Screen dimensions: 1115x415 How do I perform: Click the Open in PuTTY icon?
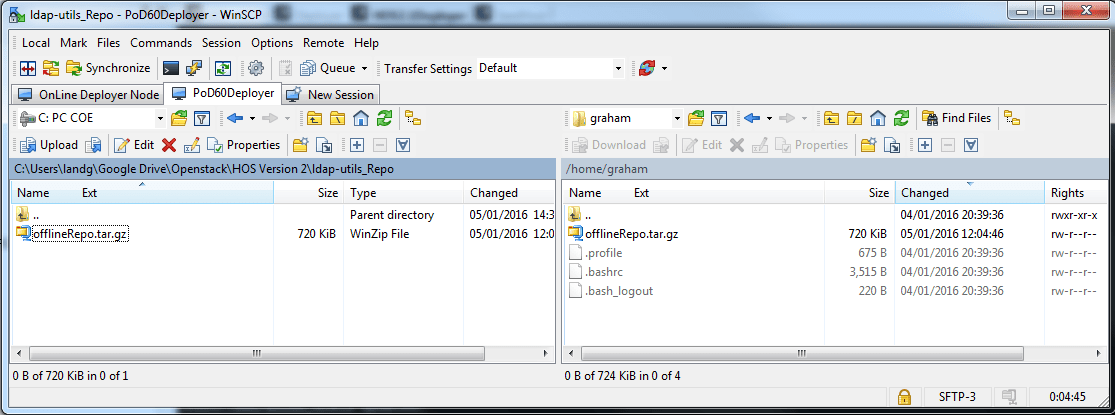[194, 68]
